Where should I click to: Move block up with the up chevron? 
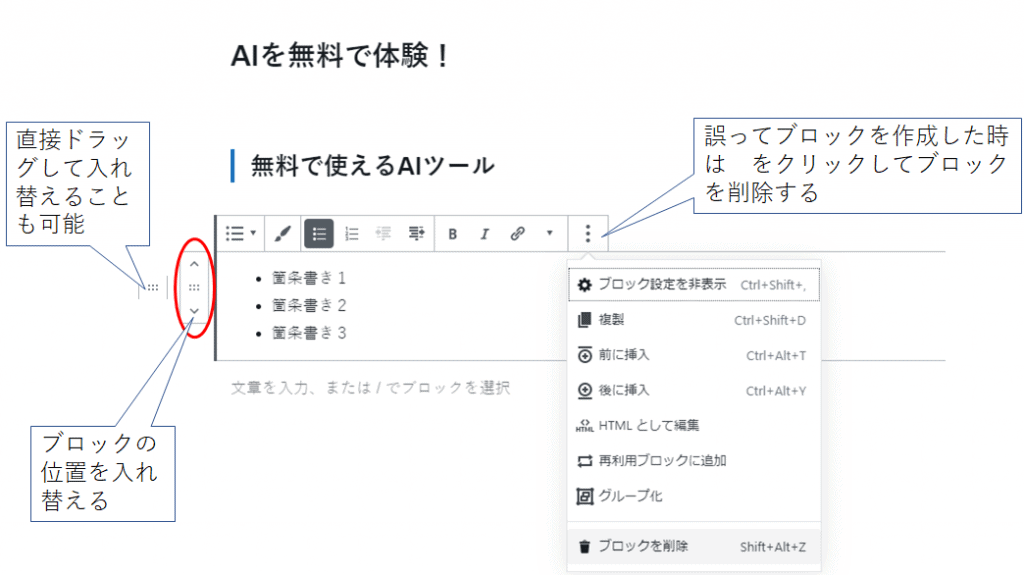(x=194, y=264)
